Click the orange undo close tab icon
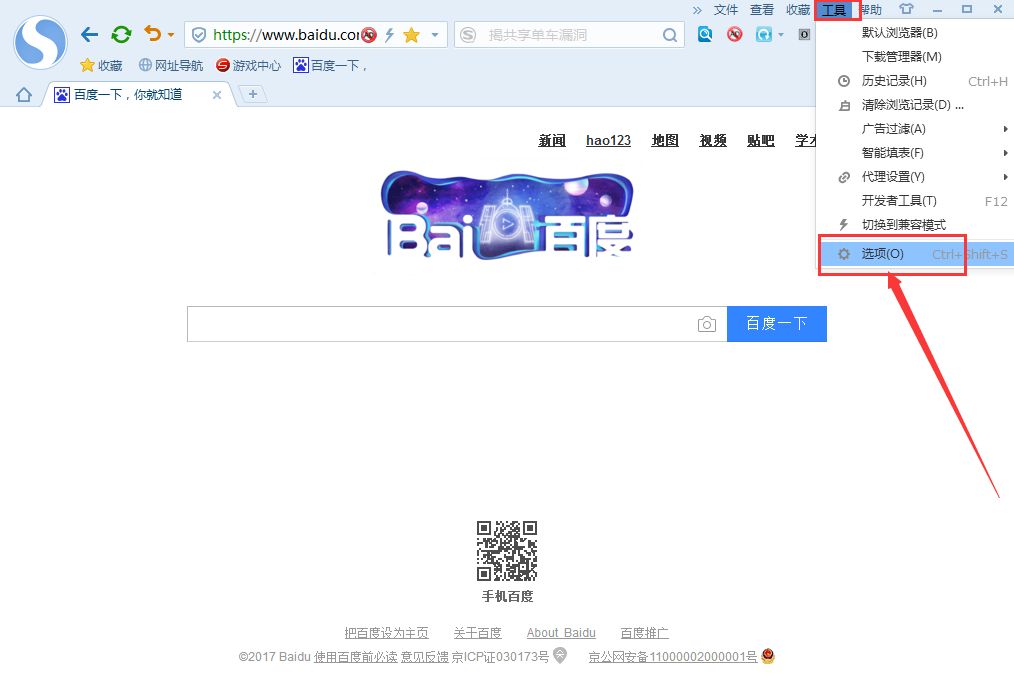The image size is (1014, 693). [152, 35]
